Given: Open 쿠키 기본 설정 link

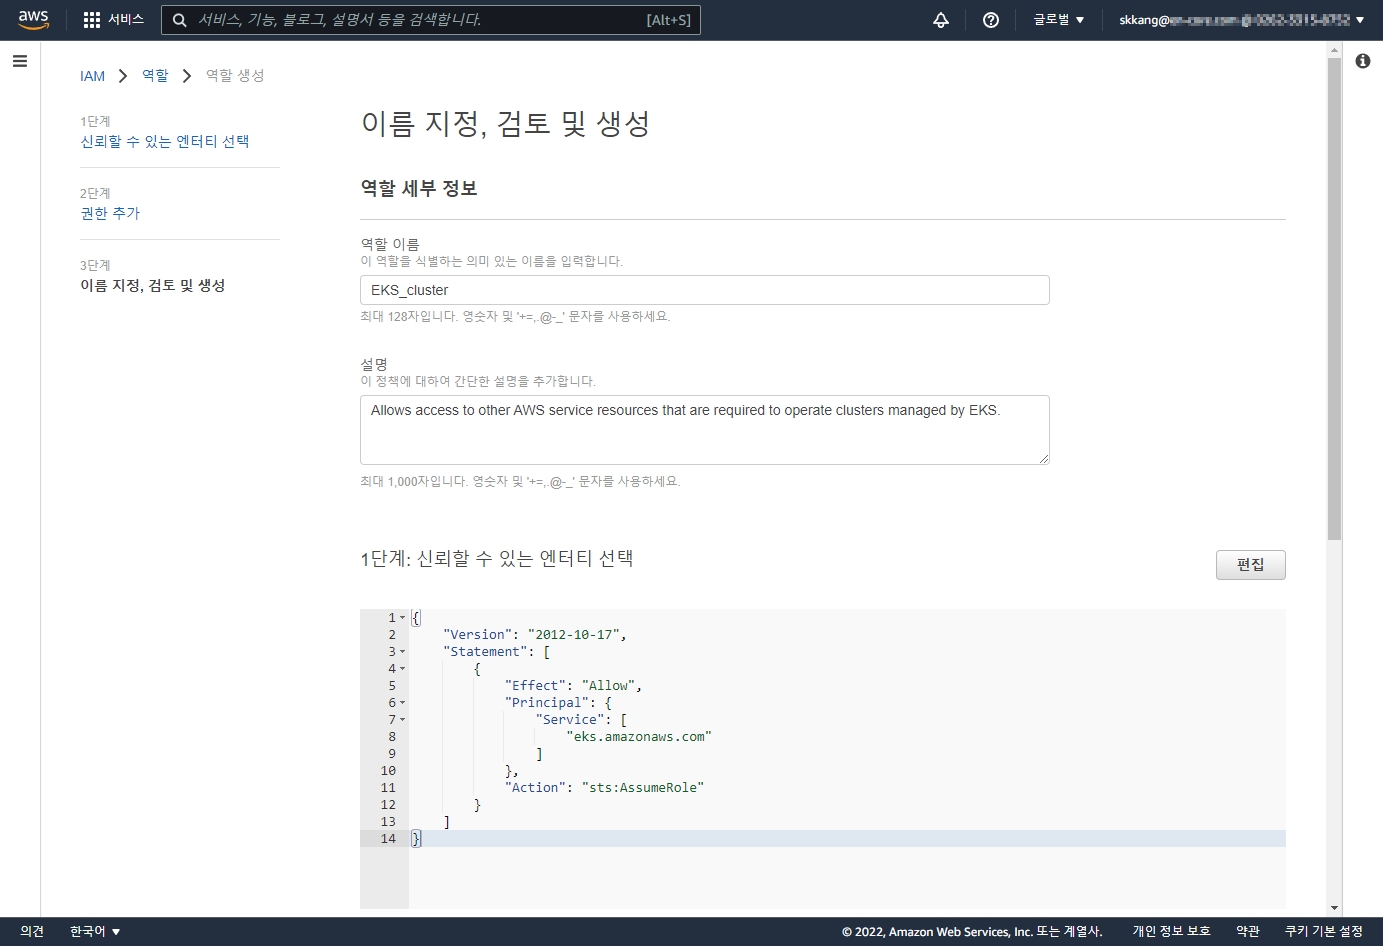Looking at the screenshot, I should (1324, 932).
